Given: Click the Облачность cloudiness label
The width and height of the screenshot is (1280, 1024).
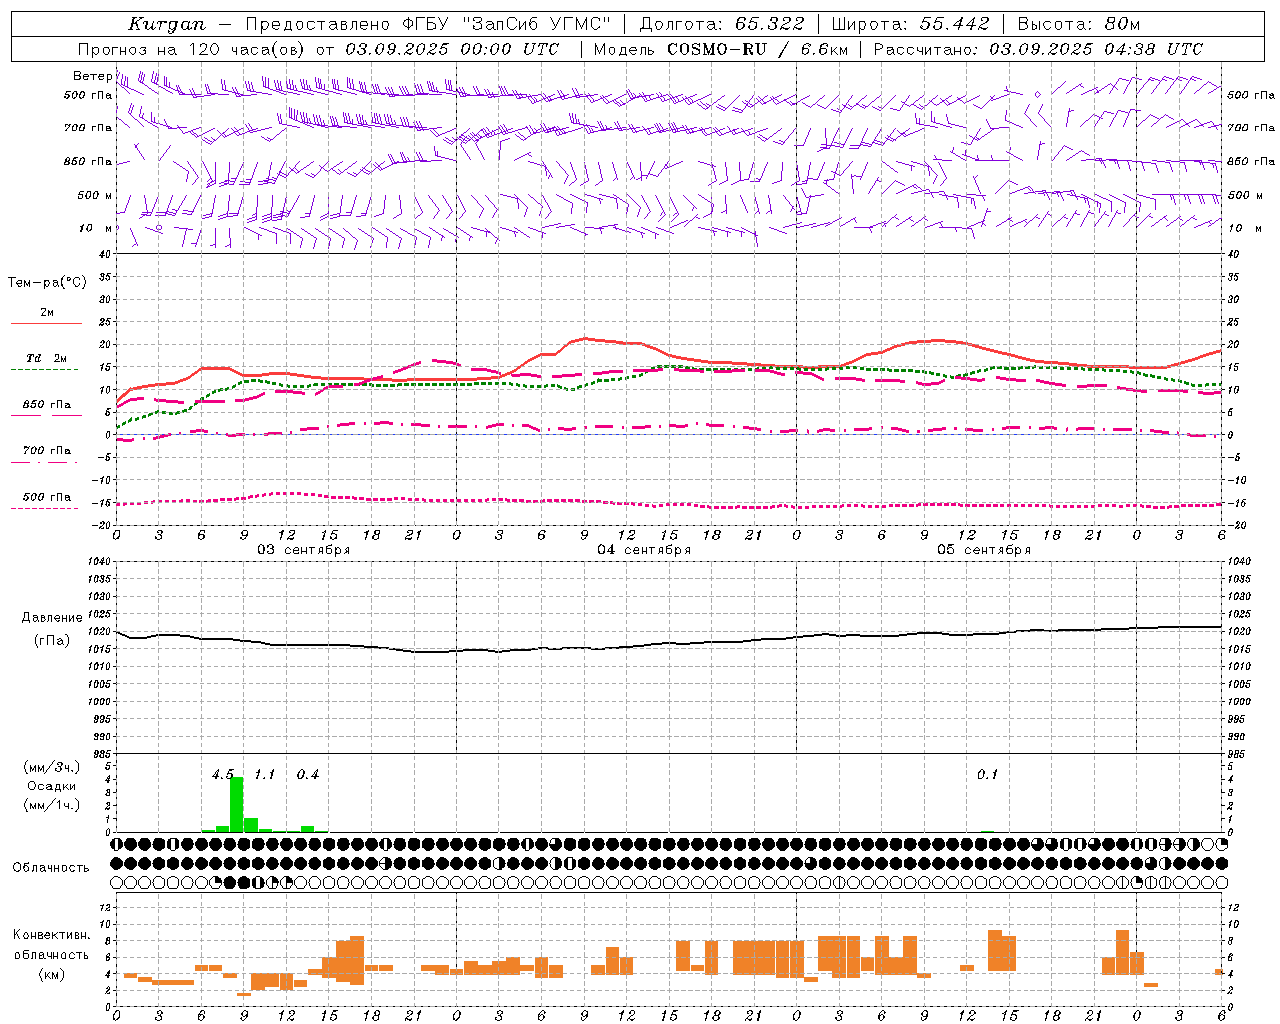Looking at the screenshot, I should point(51,868).
